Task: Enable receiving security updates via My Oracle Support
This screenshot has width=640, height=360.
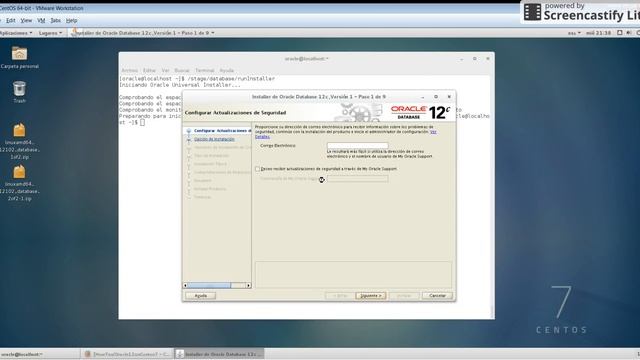Action: click(258, 169)
